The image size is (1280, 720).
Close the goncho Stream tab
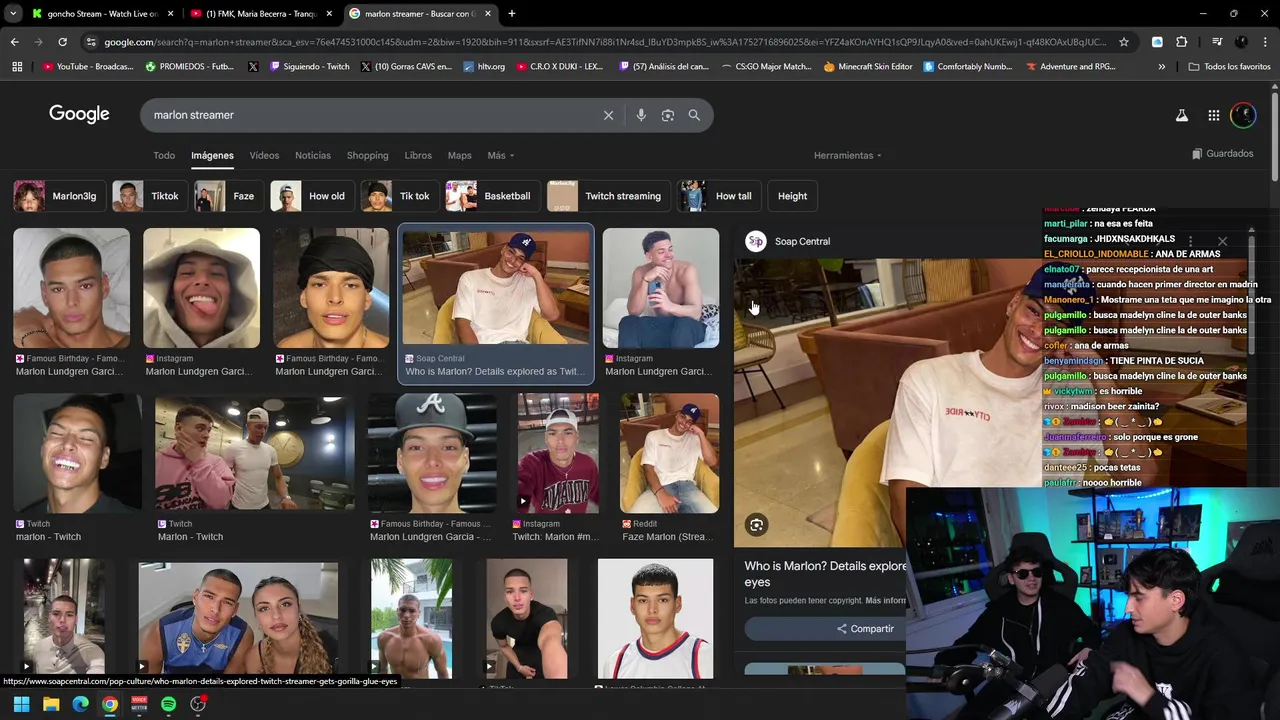[x=171, y=14]
